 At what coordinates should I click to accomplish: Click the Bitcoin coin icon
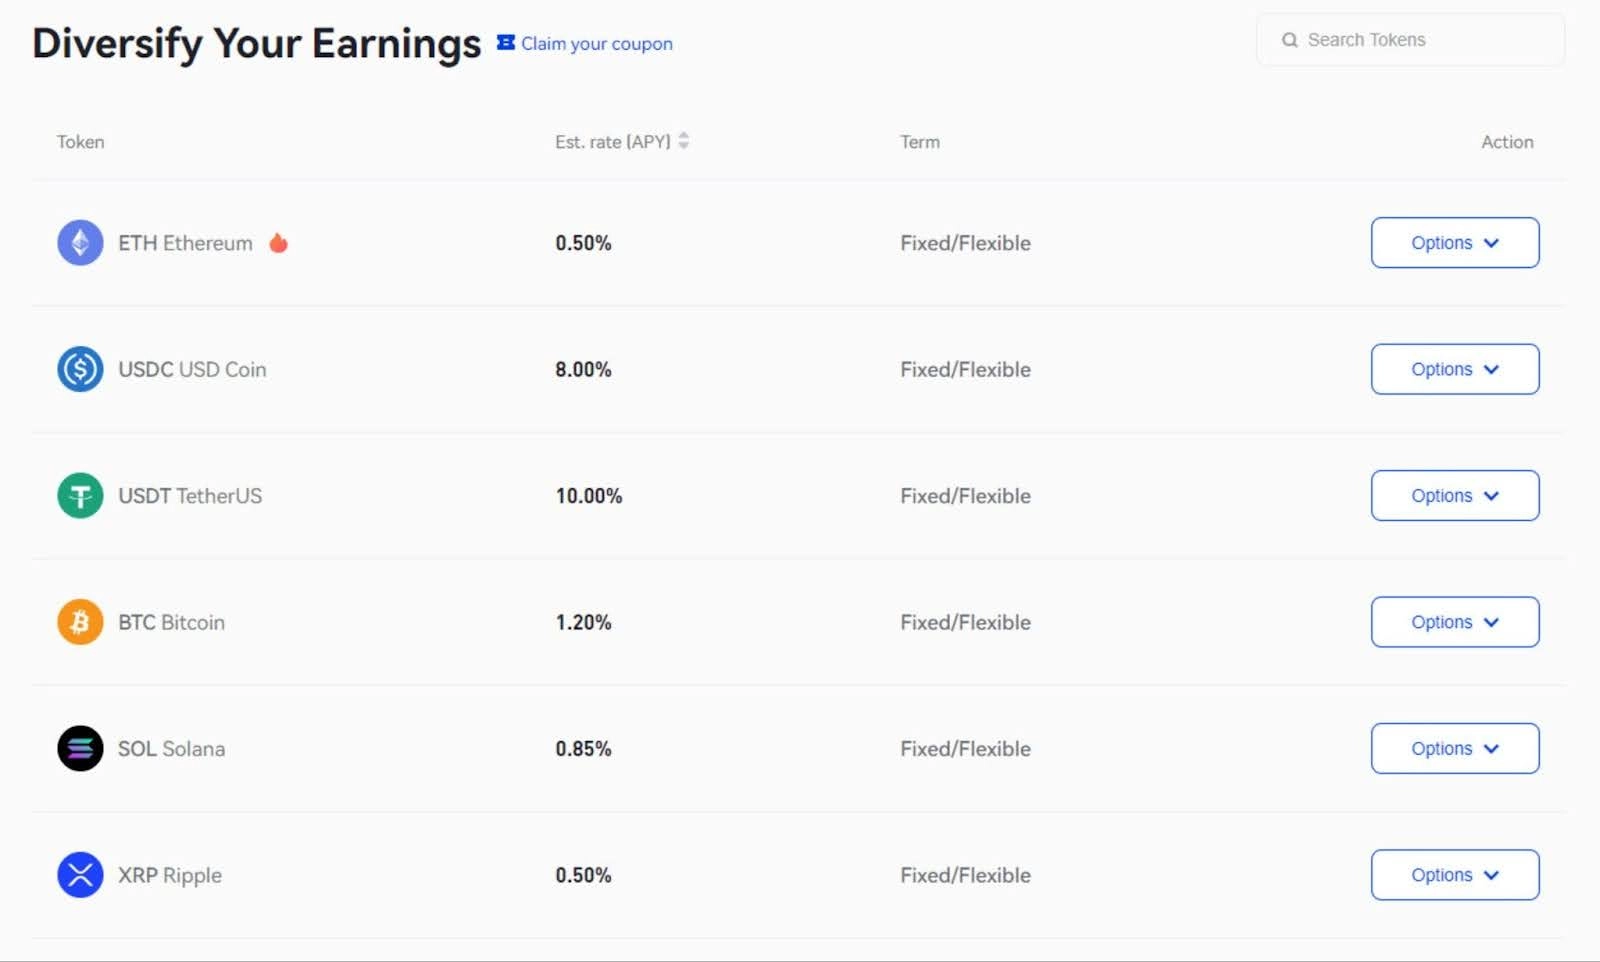pos(80,622)
